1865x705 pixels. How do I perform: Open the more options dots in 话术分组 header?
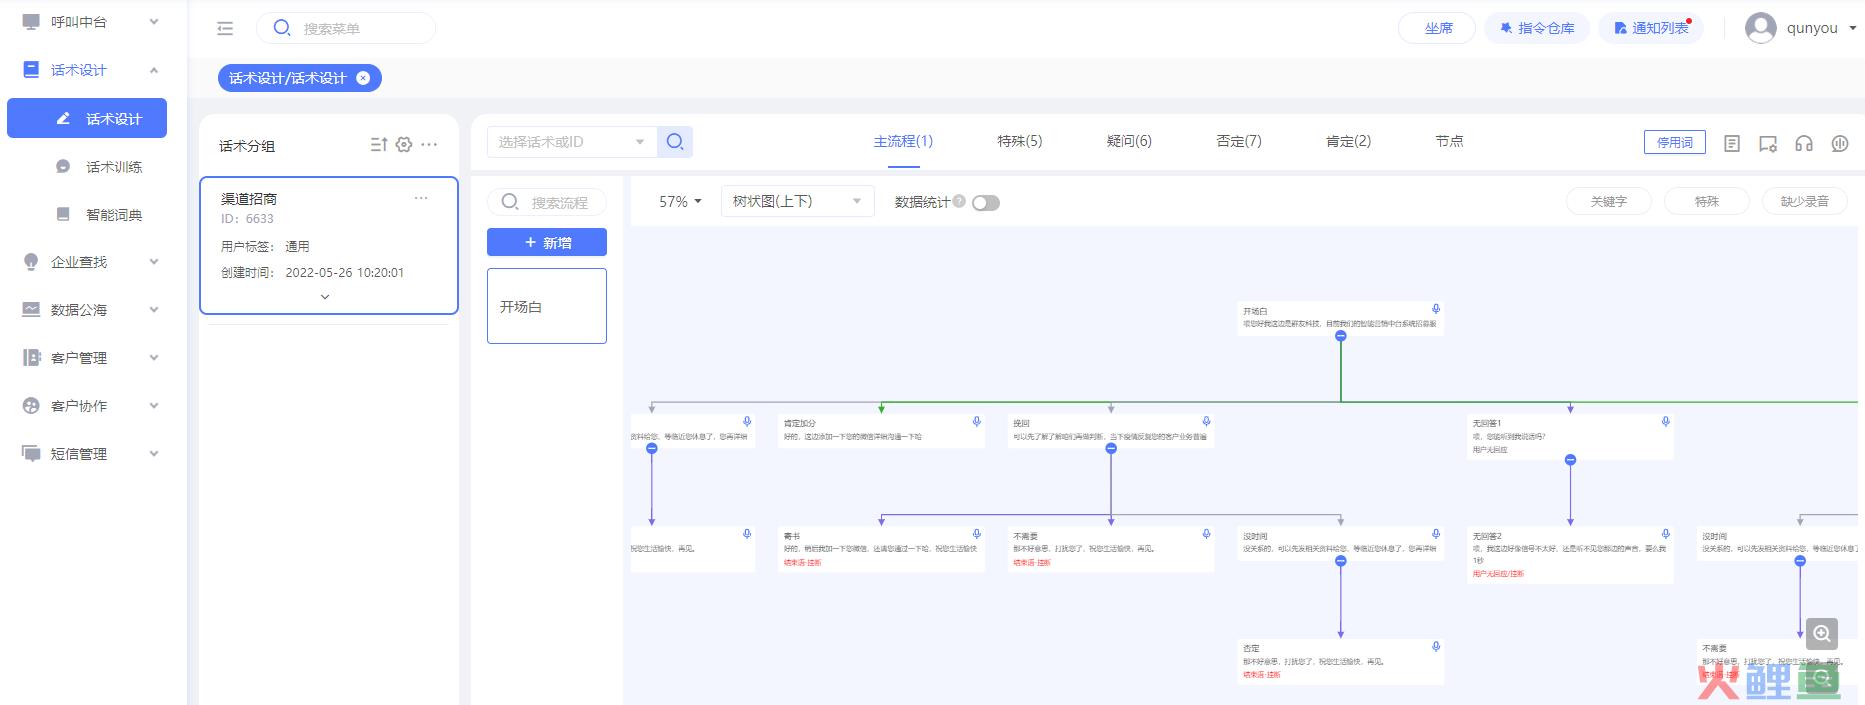(x=429, y=145)
